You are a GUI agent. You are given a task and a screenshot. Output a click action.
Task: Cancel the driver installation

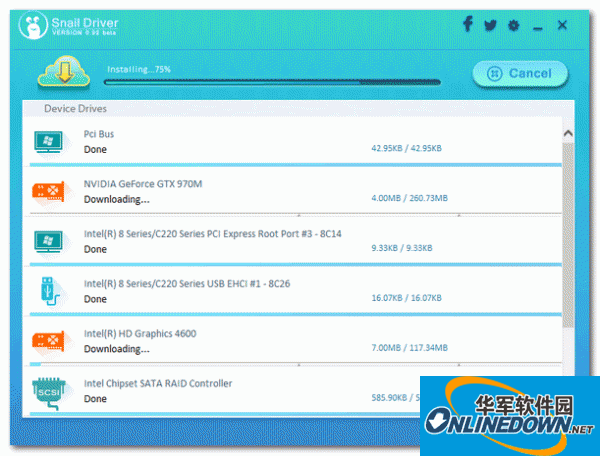click(x=520, y=73)
